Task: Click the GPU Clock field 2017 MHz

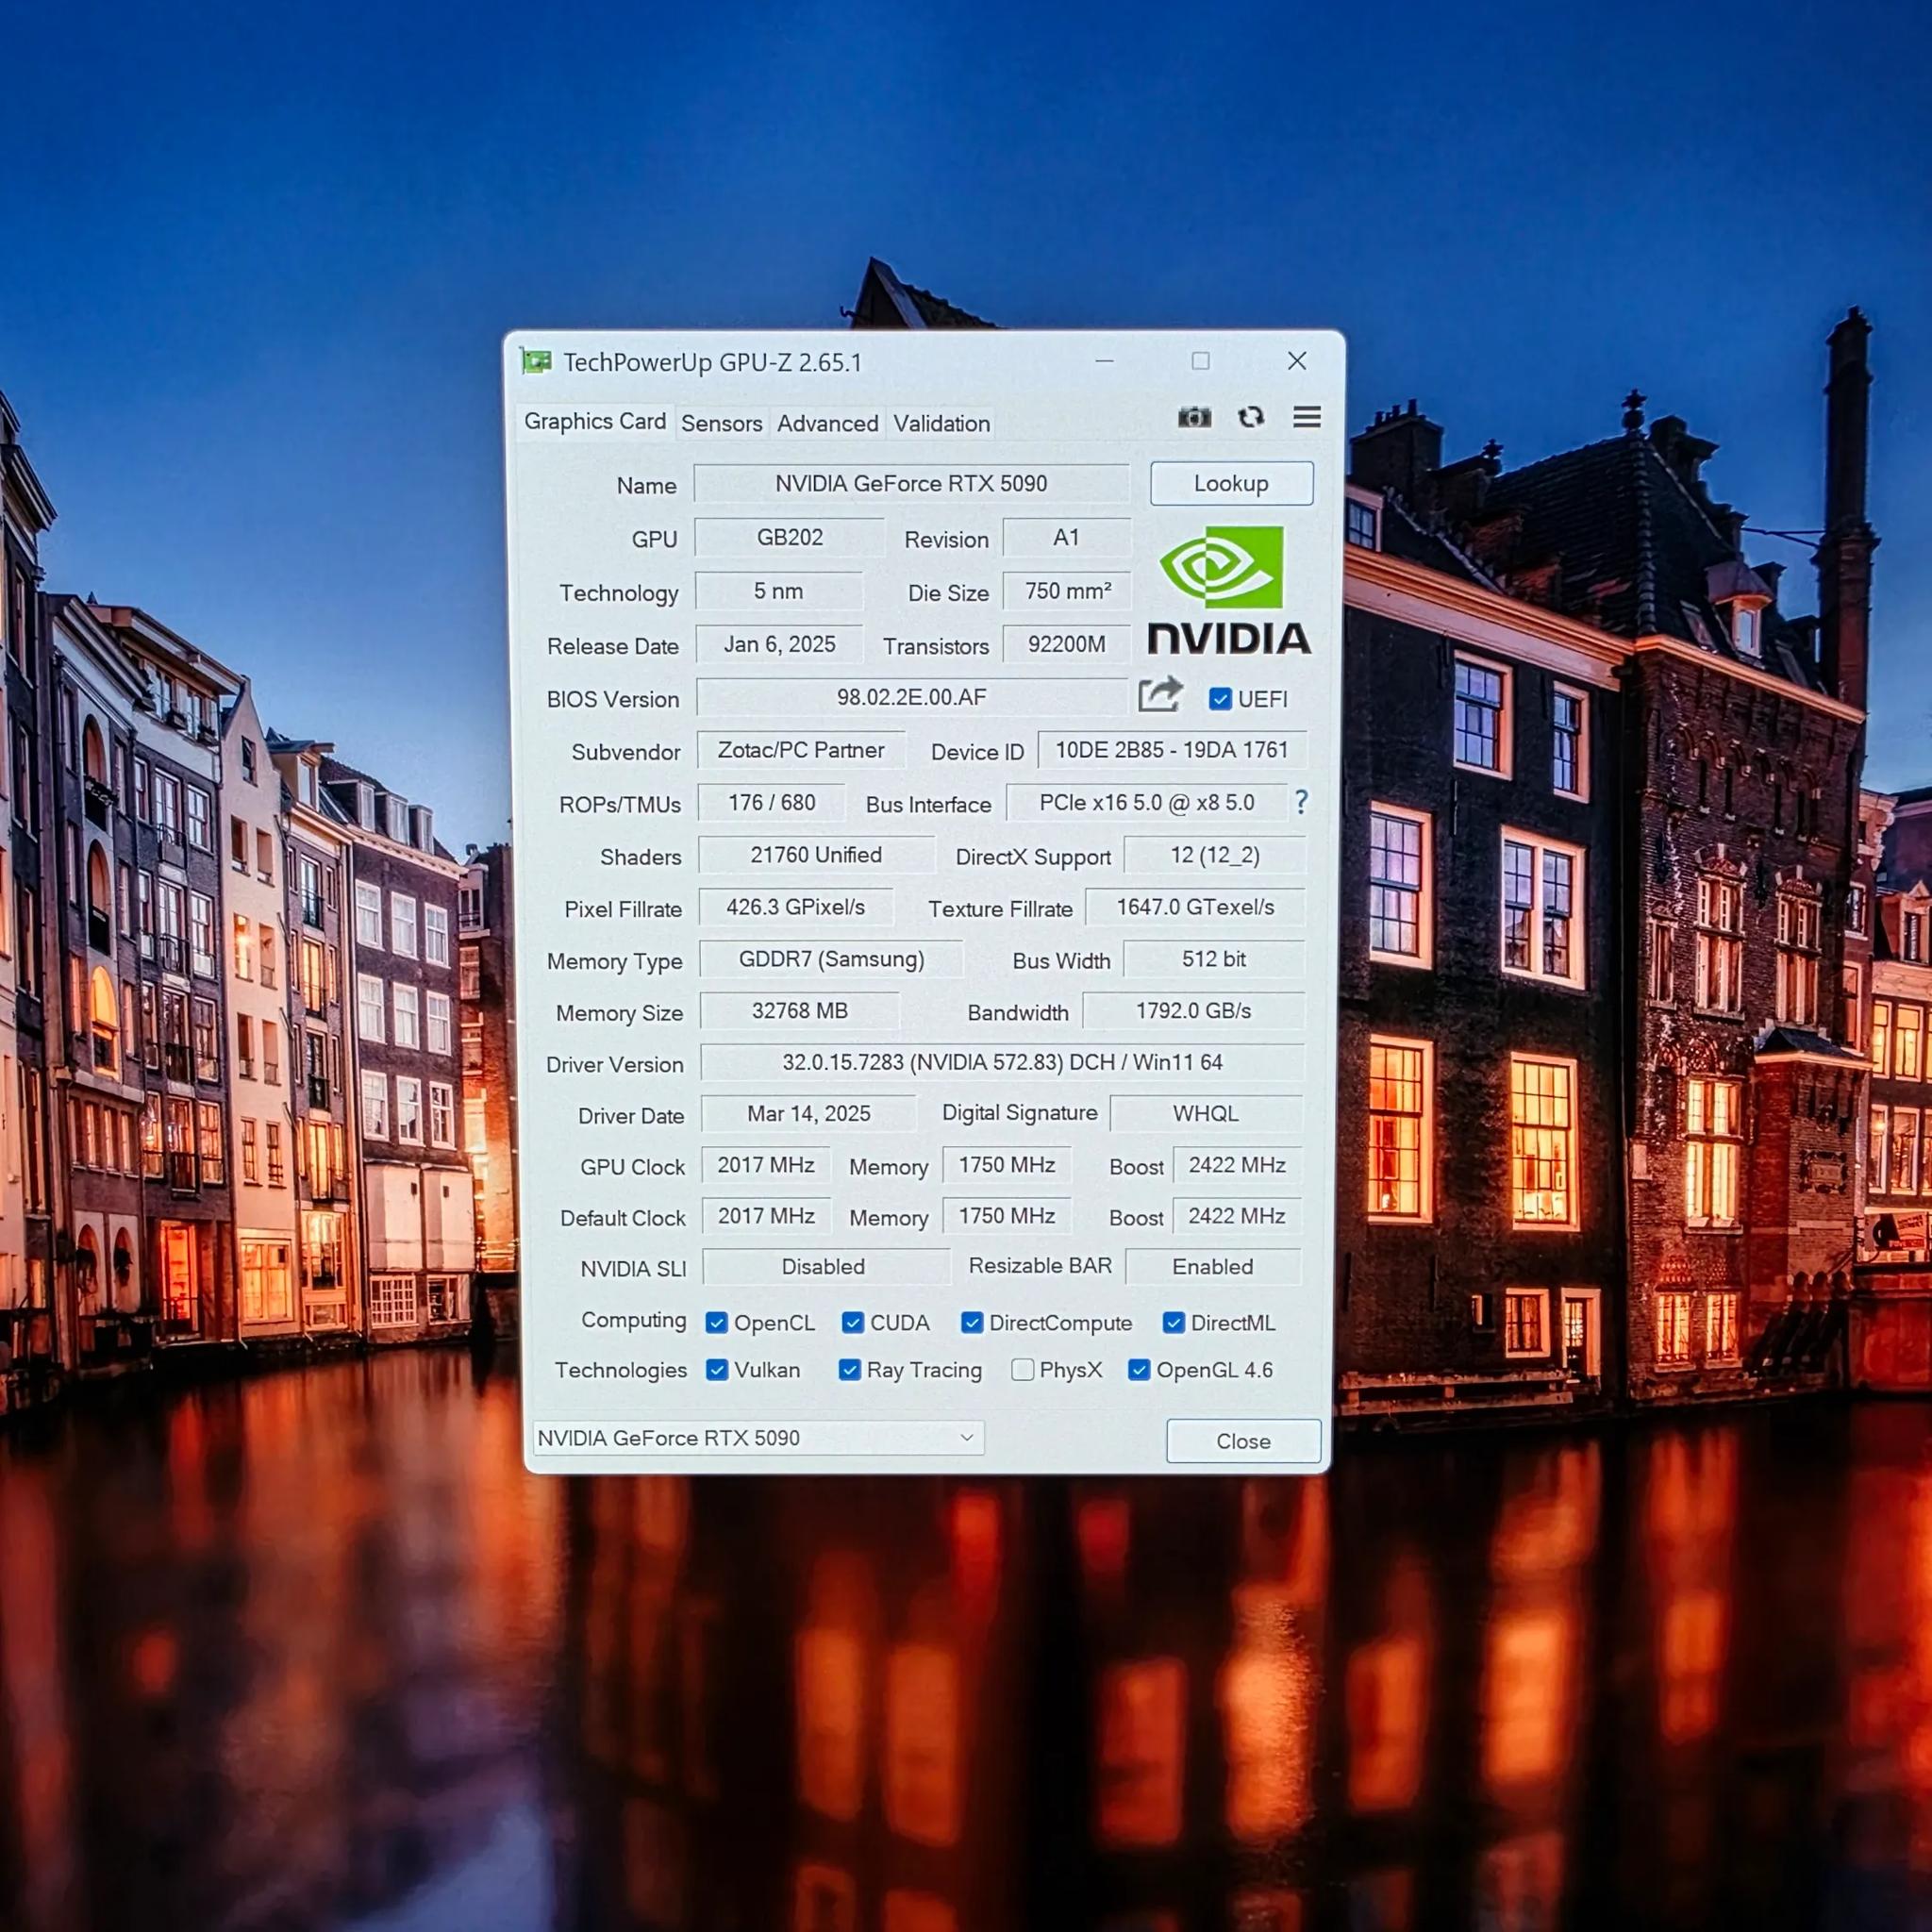Action: pos(766,1165)
